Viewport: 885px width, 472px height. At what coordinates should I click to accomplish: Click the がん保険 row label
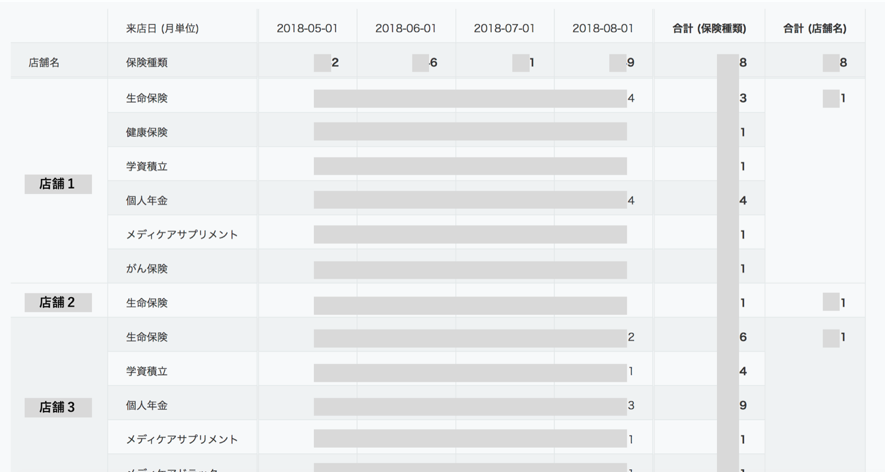147,268
